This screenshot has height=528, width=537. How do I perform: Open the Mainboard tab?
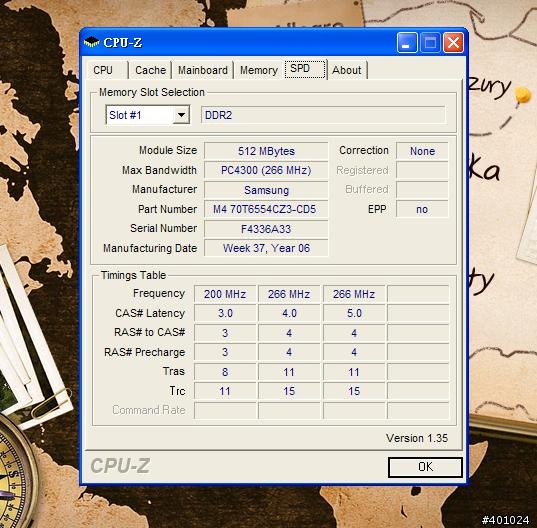[x=203, y=70]
